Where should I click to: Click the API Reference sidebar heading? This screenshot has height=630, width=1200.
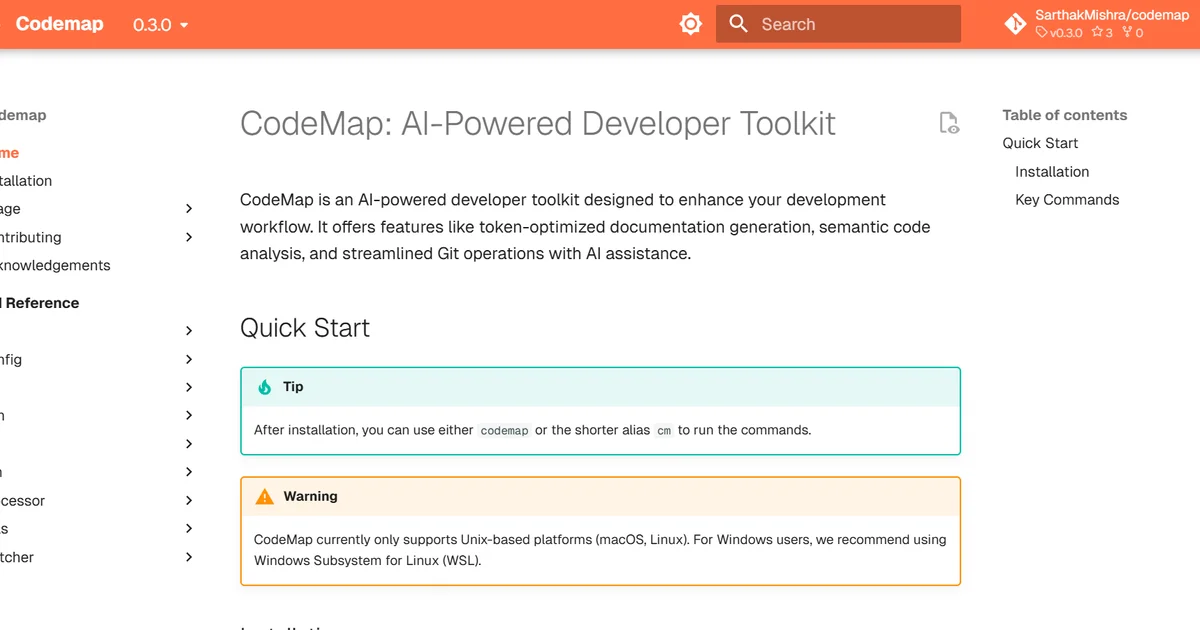coord(40,303)
